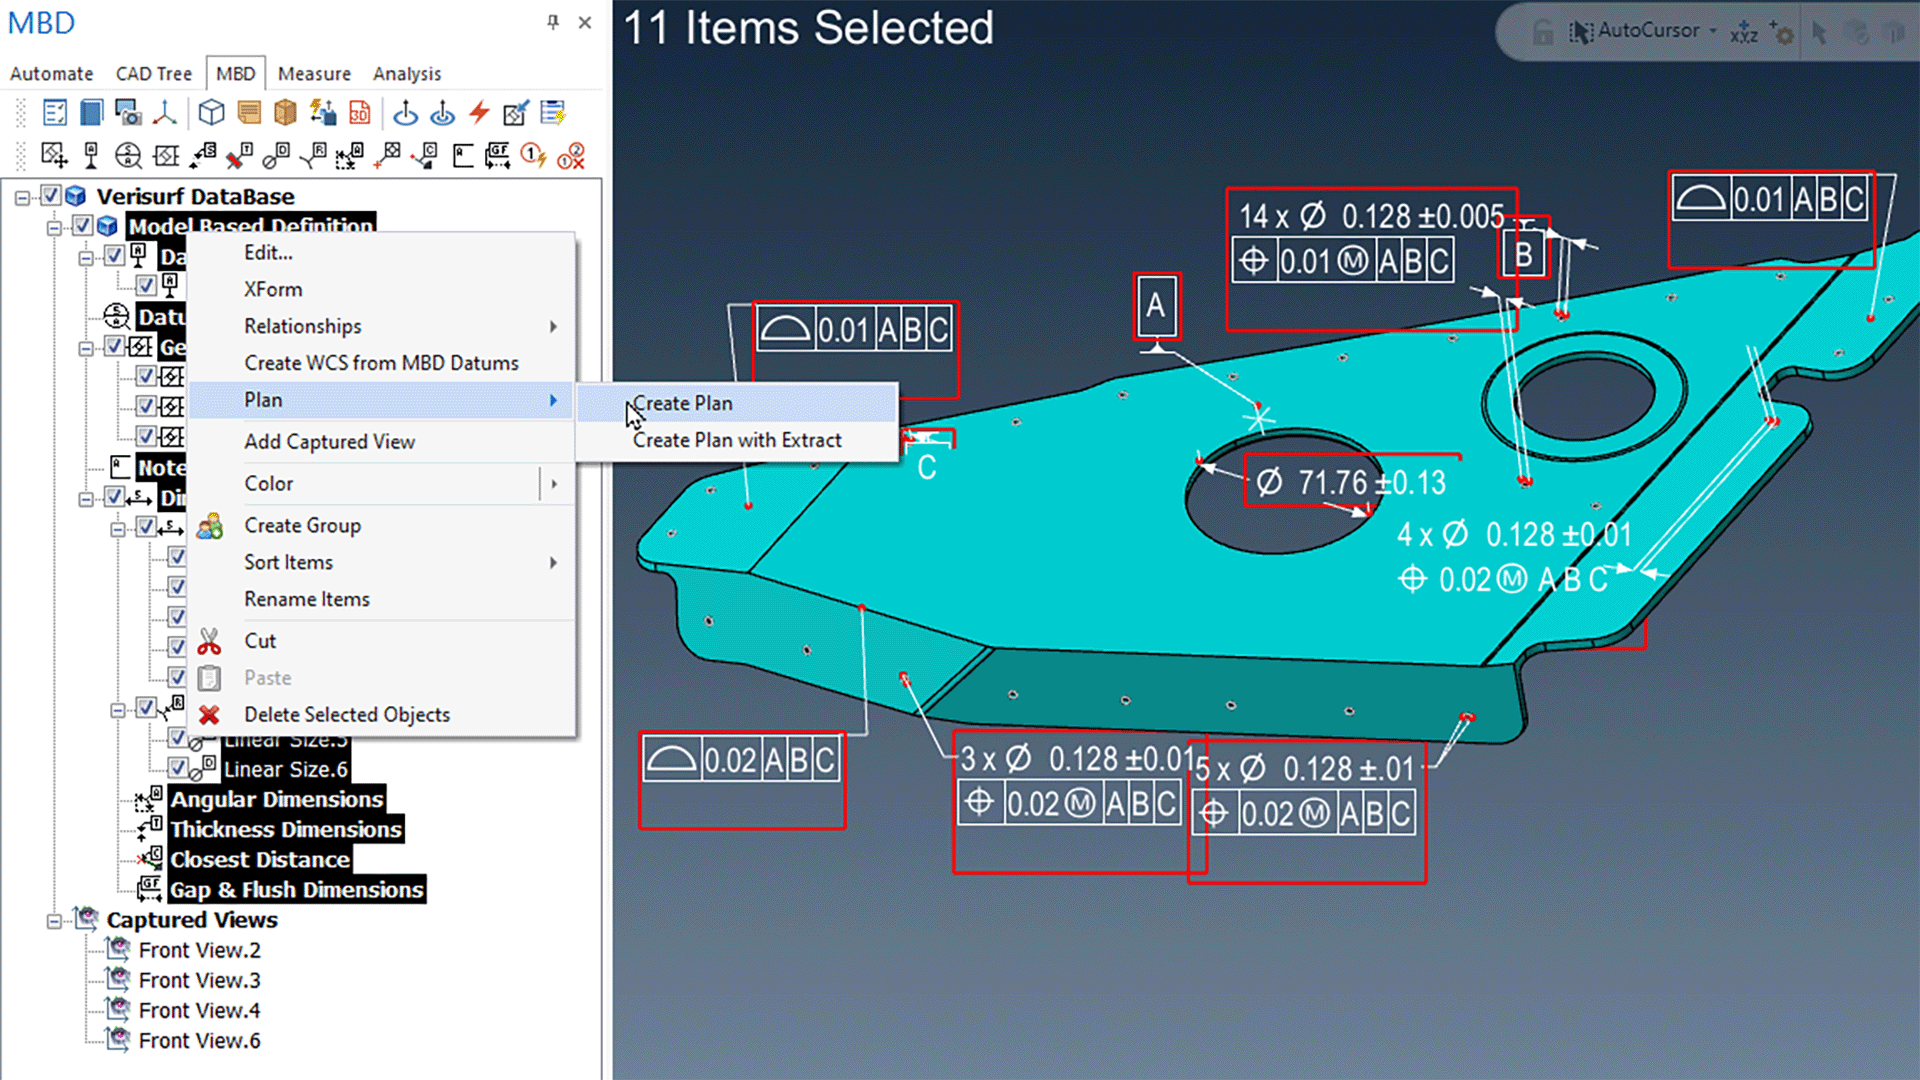Collapse the Dimensions group node
The height and width of the screenshot is (1080, 1920).
86,498
